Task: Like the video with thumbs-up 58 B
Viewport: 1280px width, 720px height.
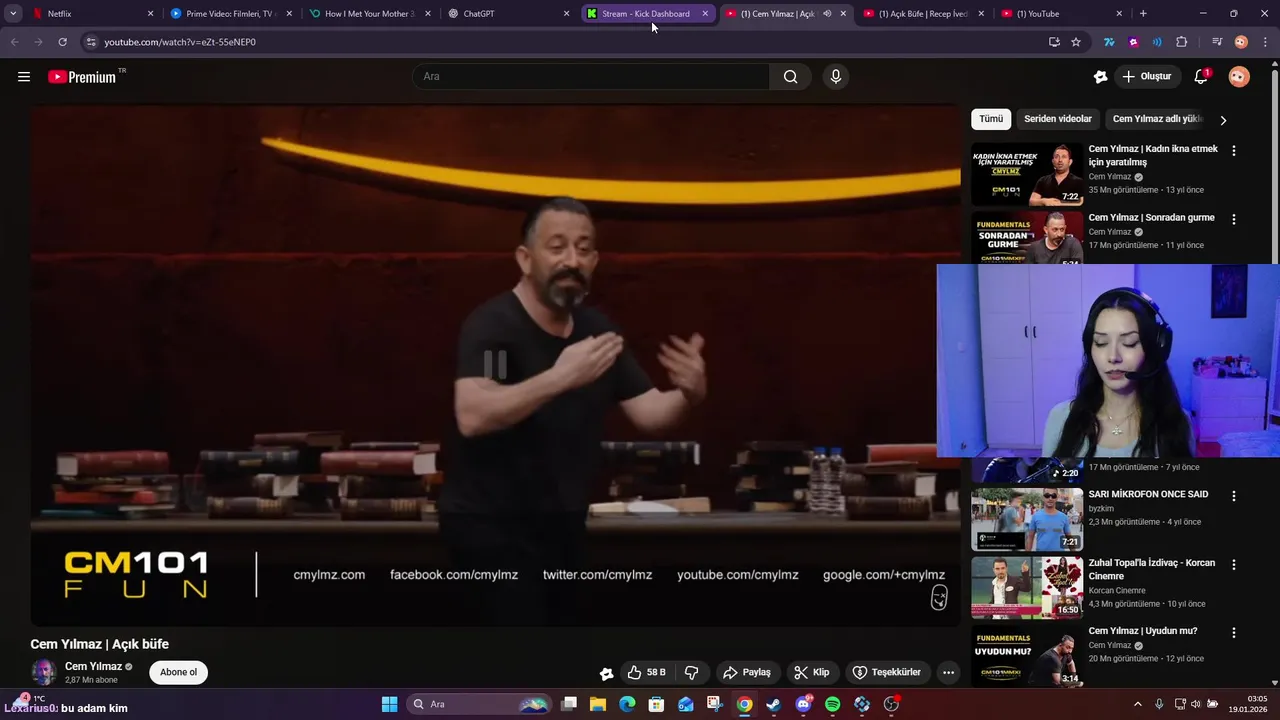Action: 646,673
